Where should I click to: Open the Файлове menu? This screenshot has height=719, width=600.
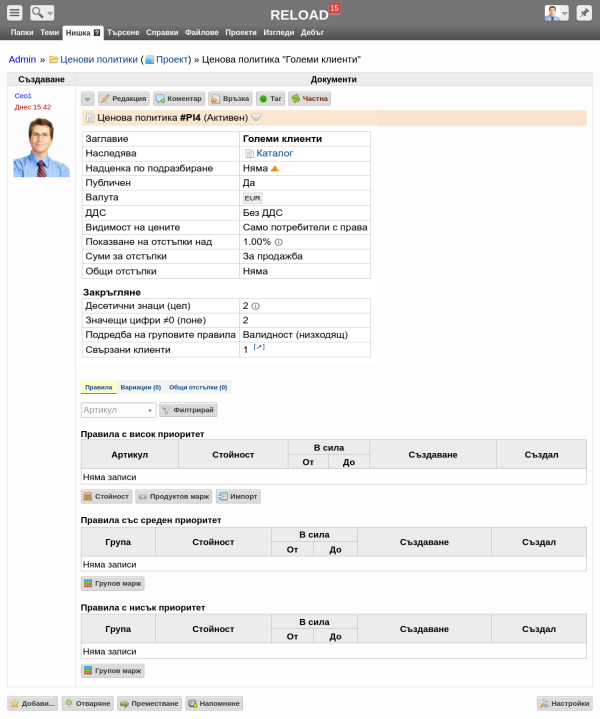tap(202, 33)
